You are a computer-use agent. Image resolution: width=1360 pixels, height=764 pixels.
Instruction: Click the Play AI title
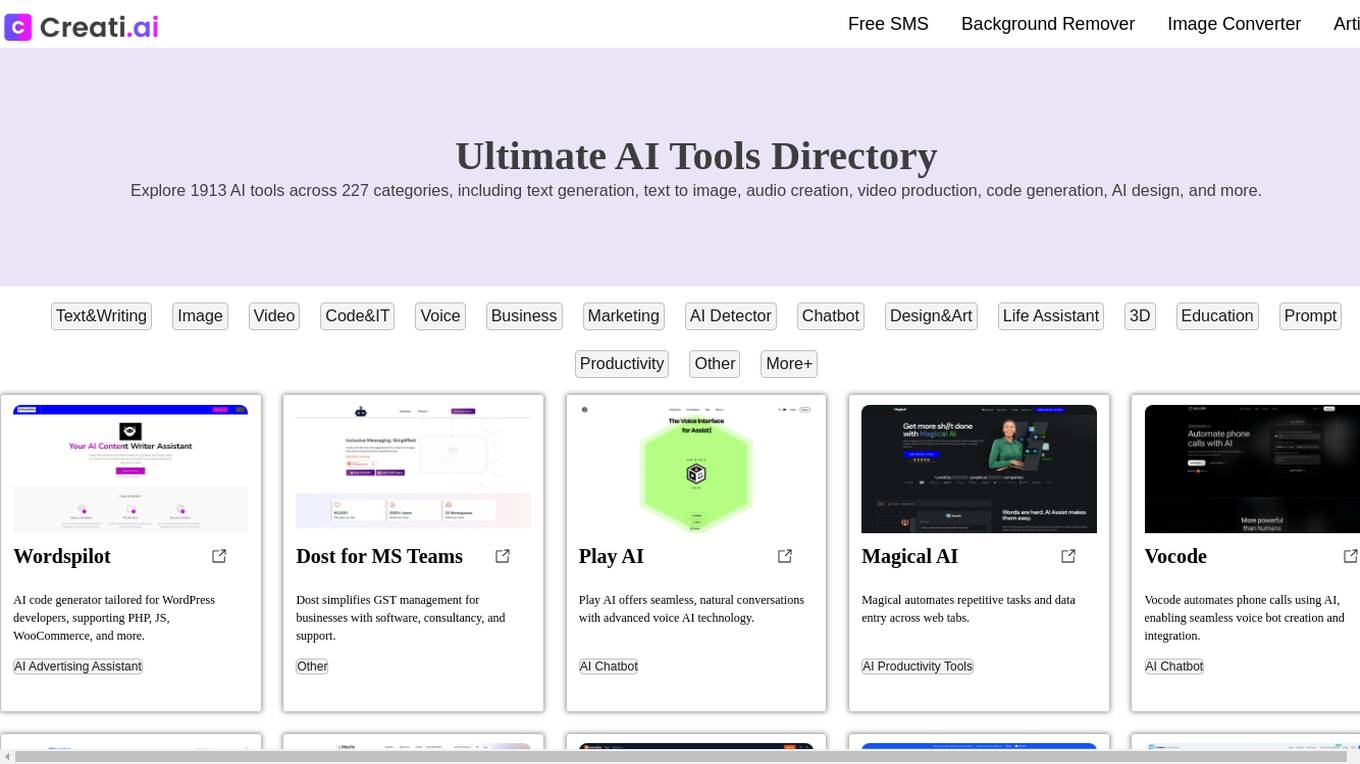(611, 557)
